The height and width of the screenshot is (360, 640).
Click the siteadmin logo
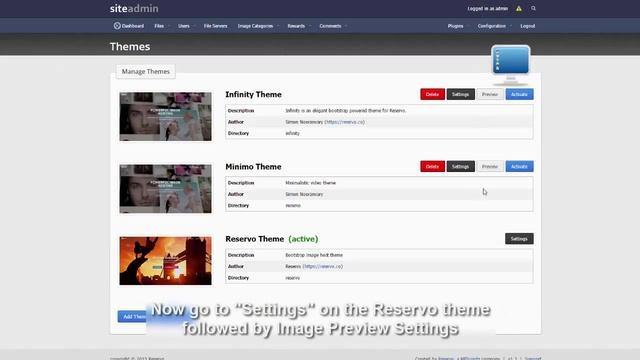point(134,9)
